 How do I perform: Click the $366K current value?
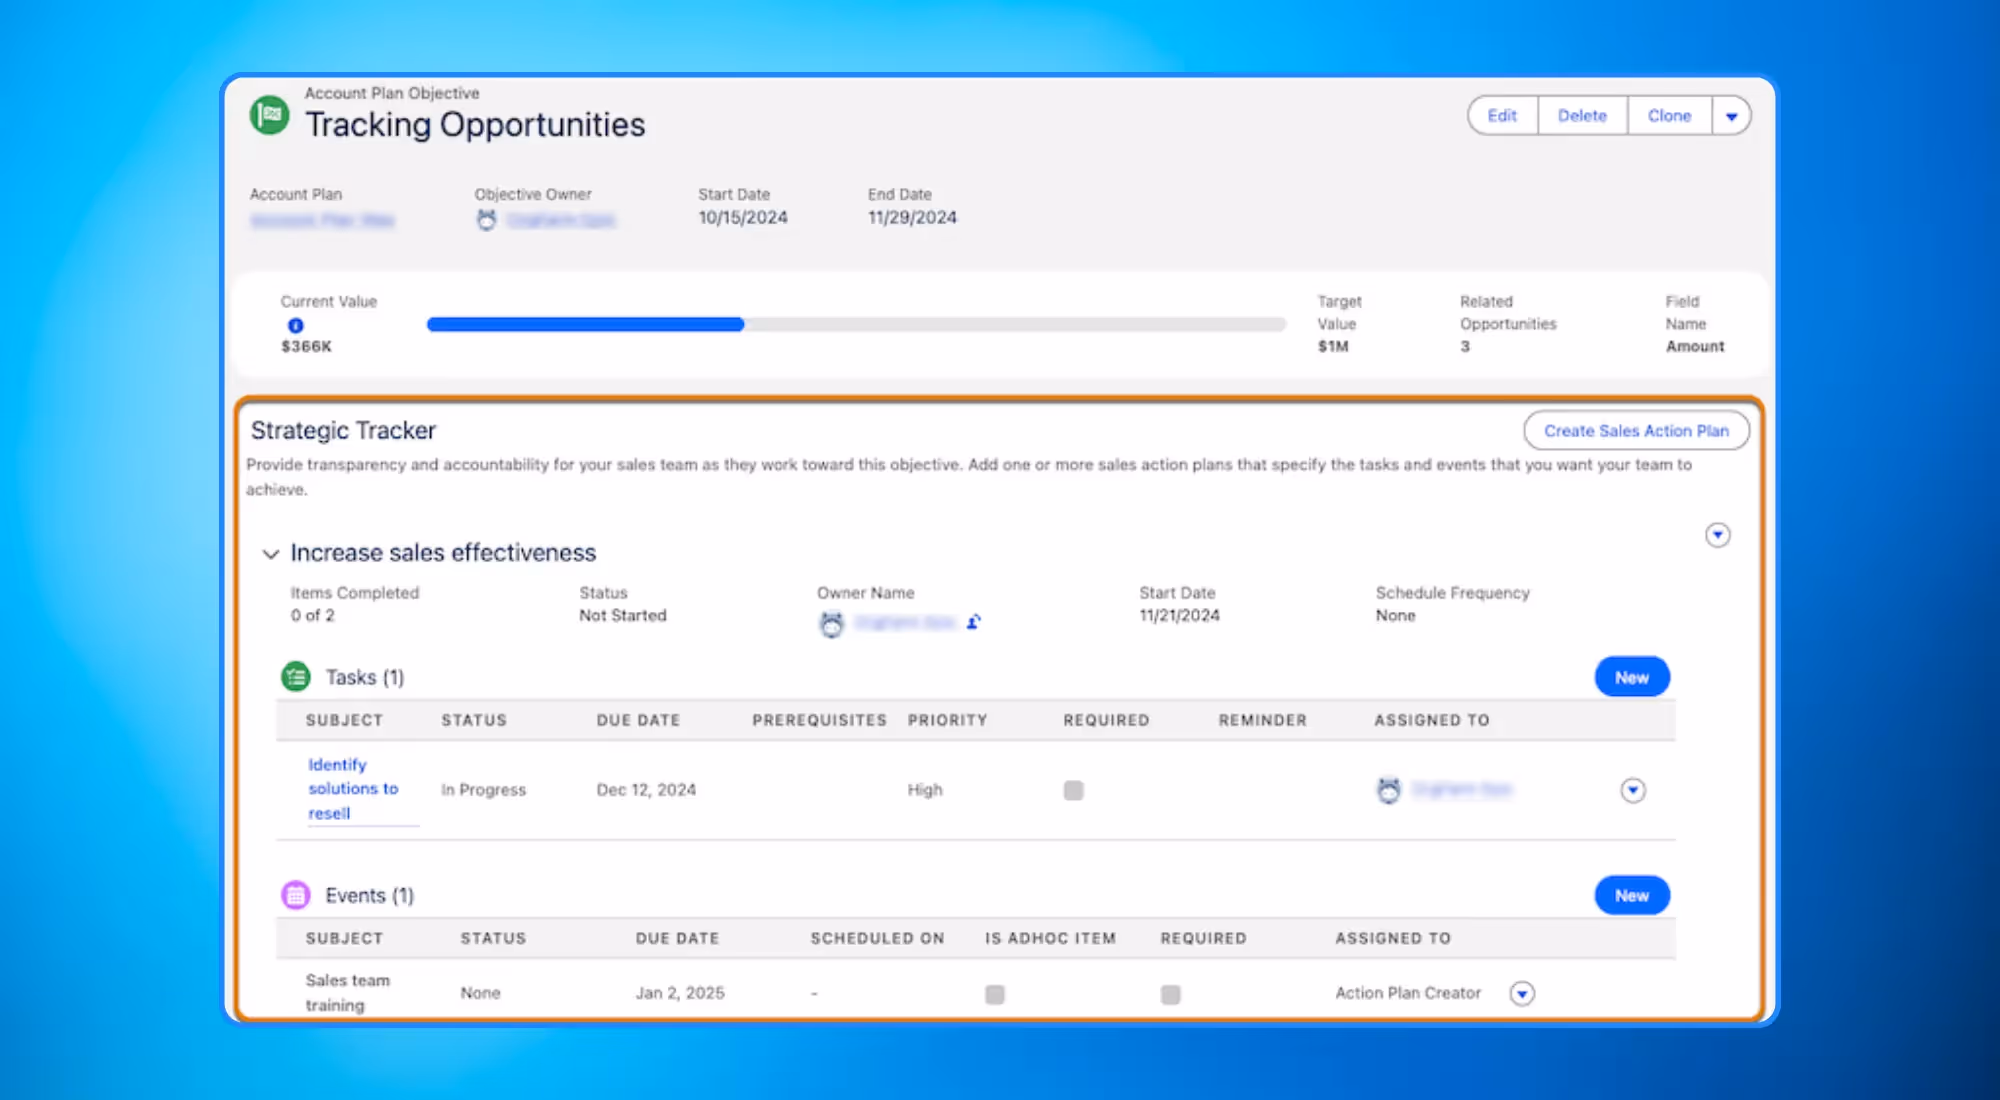(x=306, y=346)
